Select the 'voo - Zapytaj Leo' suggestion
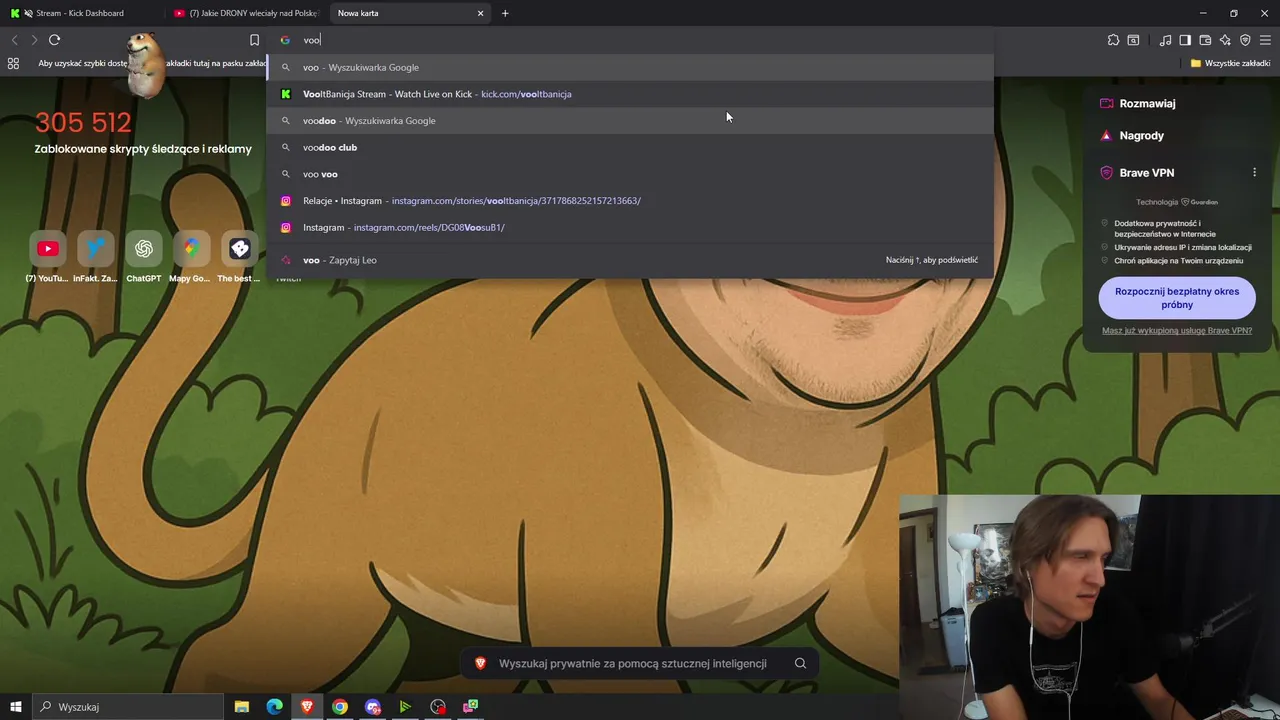Screen dimensions: 1280x720 coord(630,260)
